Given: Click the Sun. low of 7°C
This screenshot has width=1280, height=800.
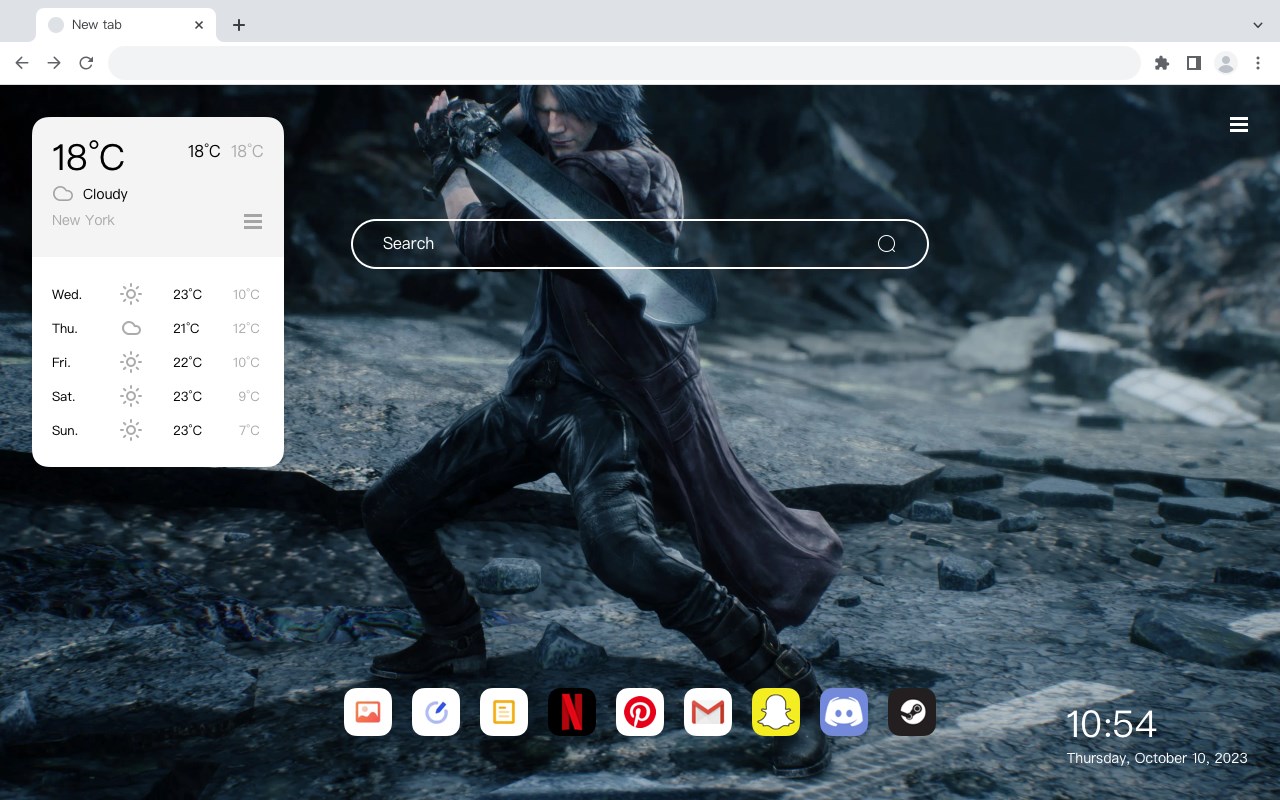Looking at the screenshot, I should [249, 430].
